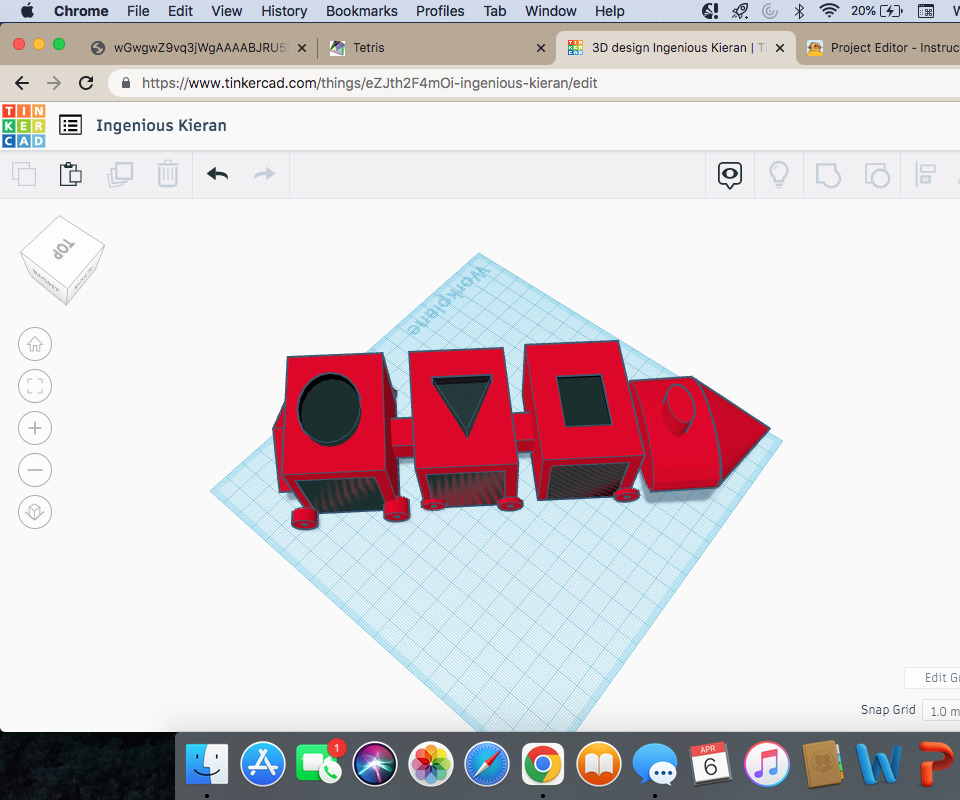Close the Tetris tab
Screen dimensions: 960x800
(541, 48)
